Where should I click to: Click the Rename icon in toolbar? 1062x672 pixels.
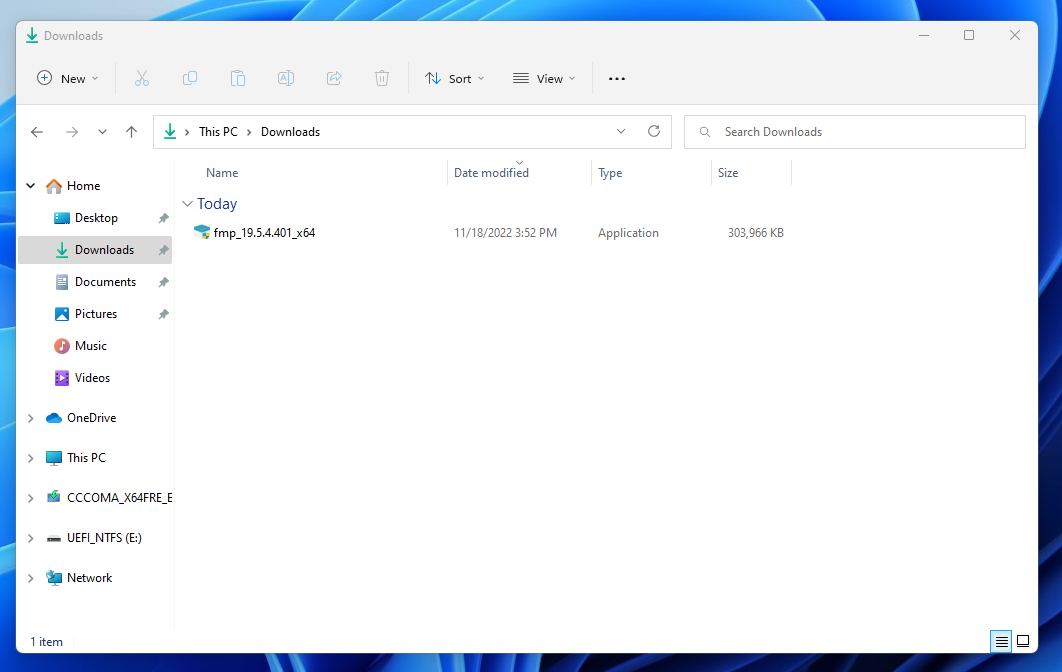pyautogui.click(x=286, y=79)
